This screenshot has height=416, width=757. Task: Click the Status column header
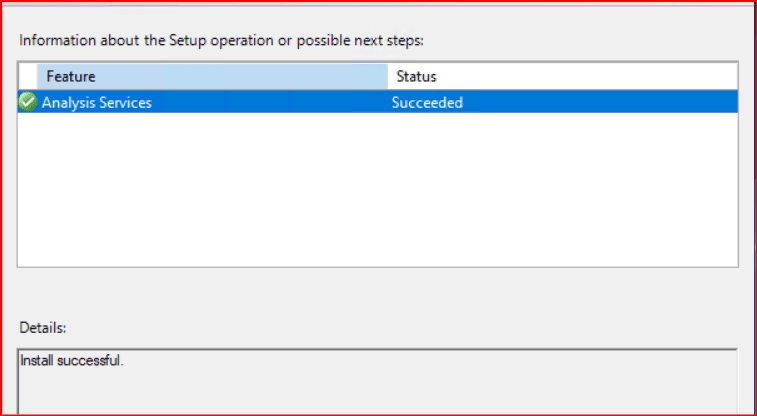[416, 76]
